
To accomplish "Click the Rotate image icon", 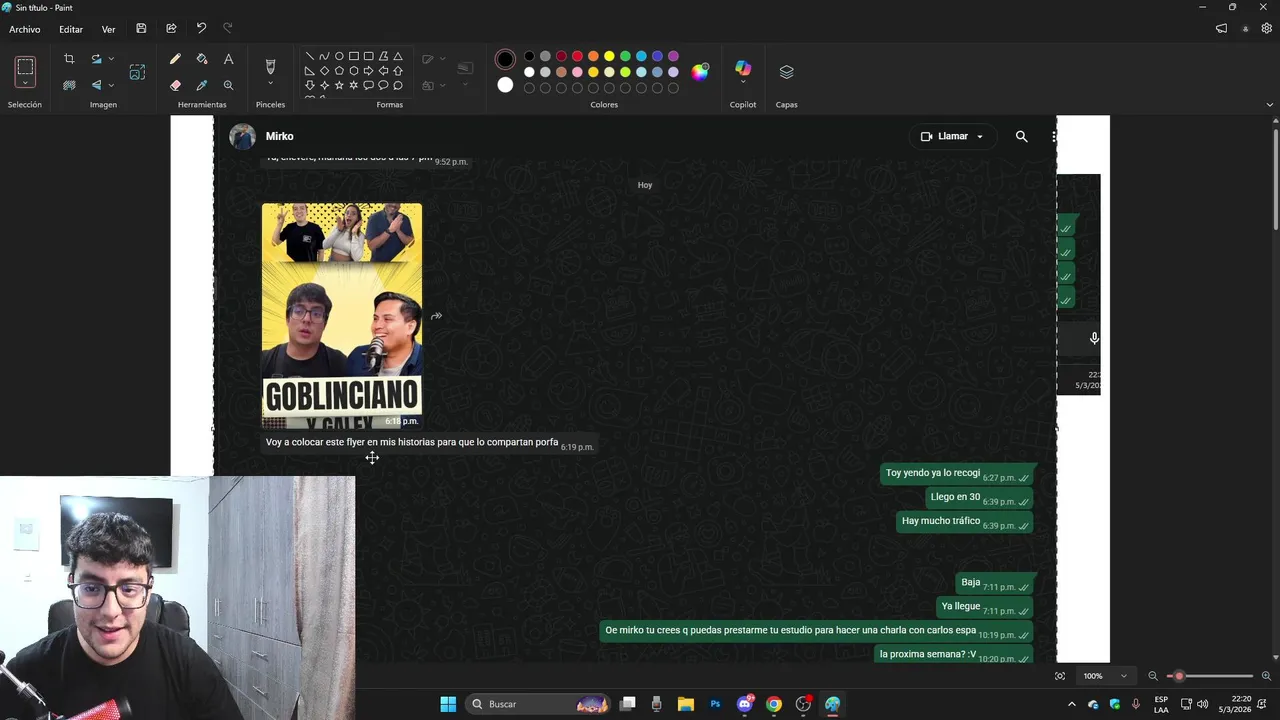I will [x=96, y=59].
